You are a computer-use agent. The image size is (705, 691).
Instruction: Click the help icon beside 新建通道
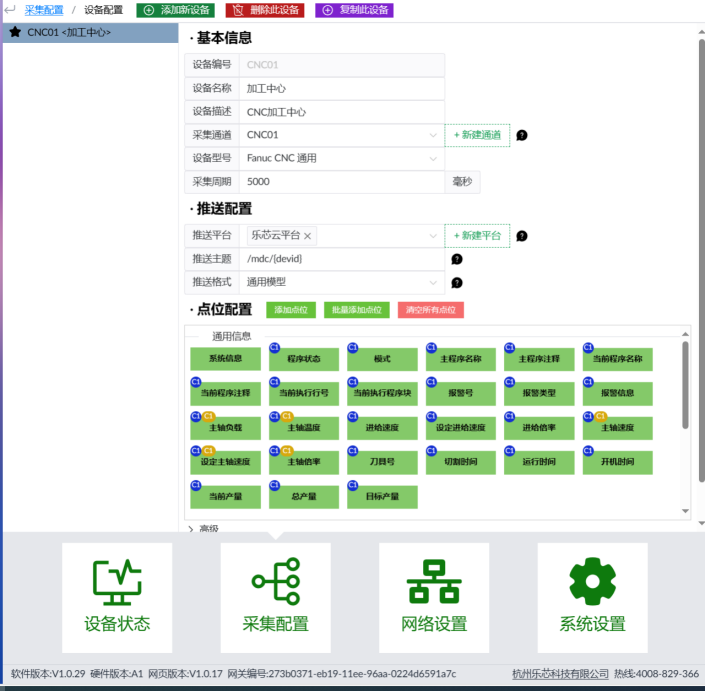tap(521, 135)
